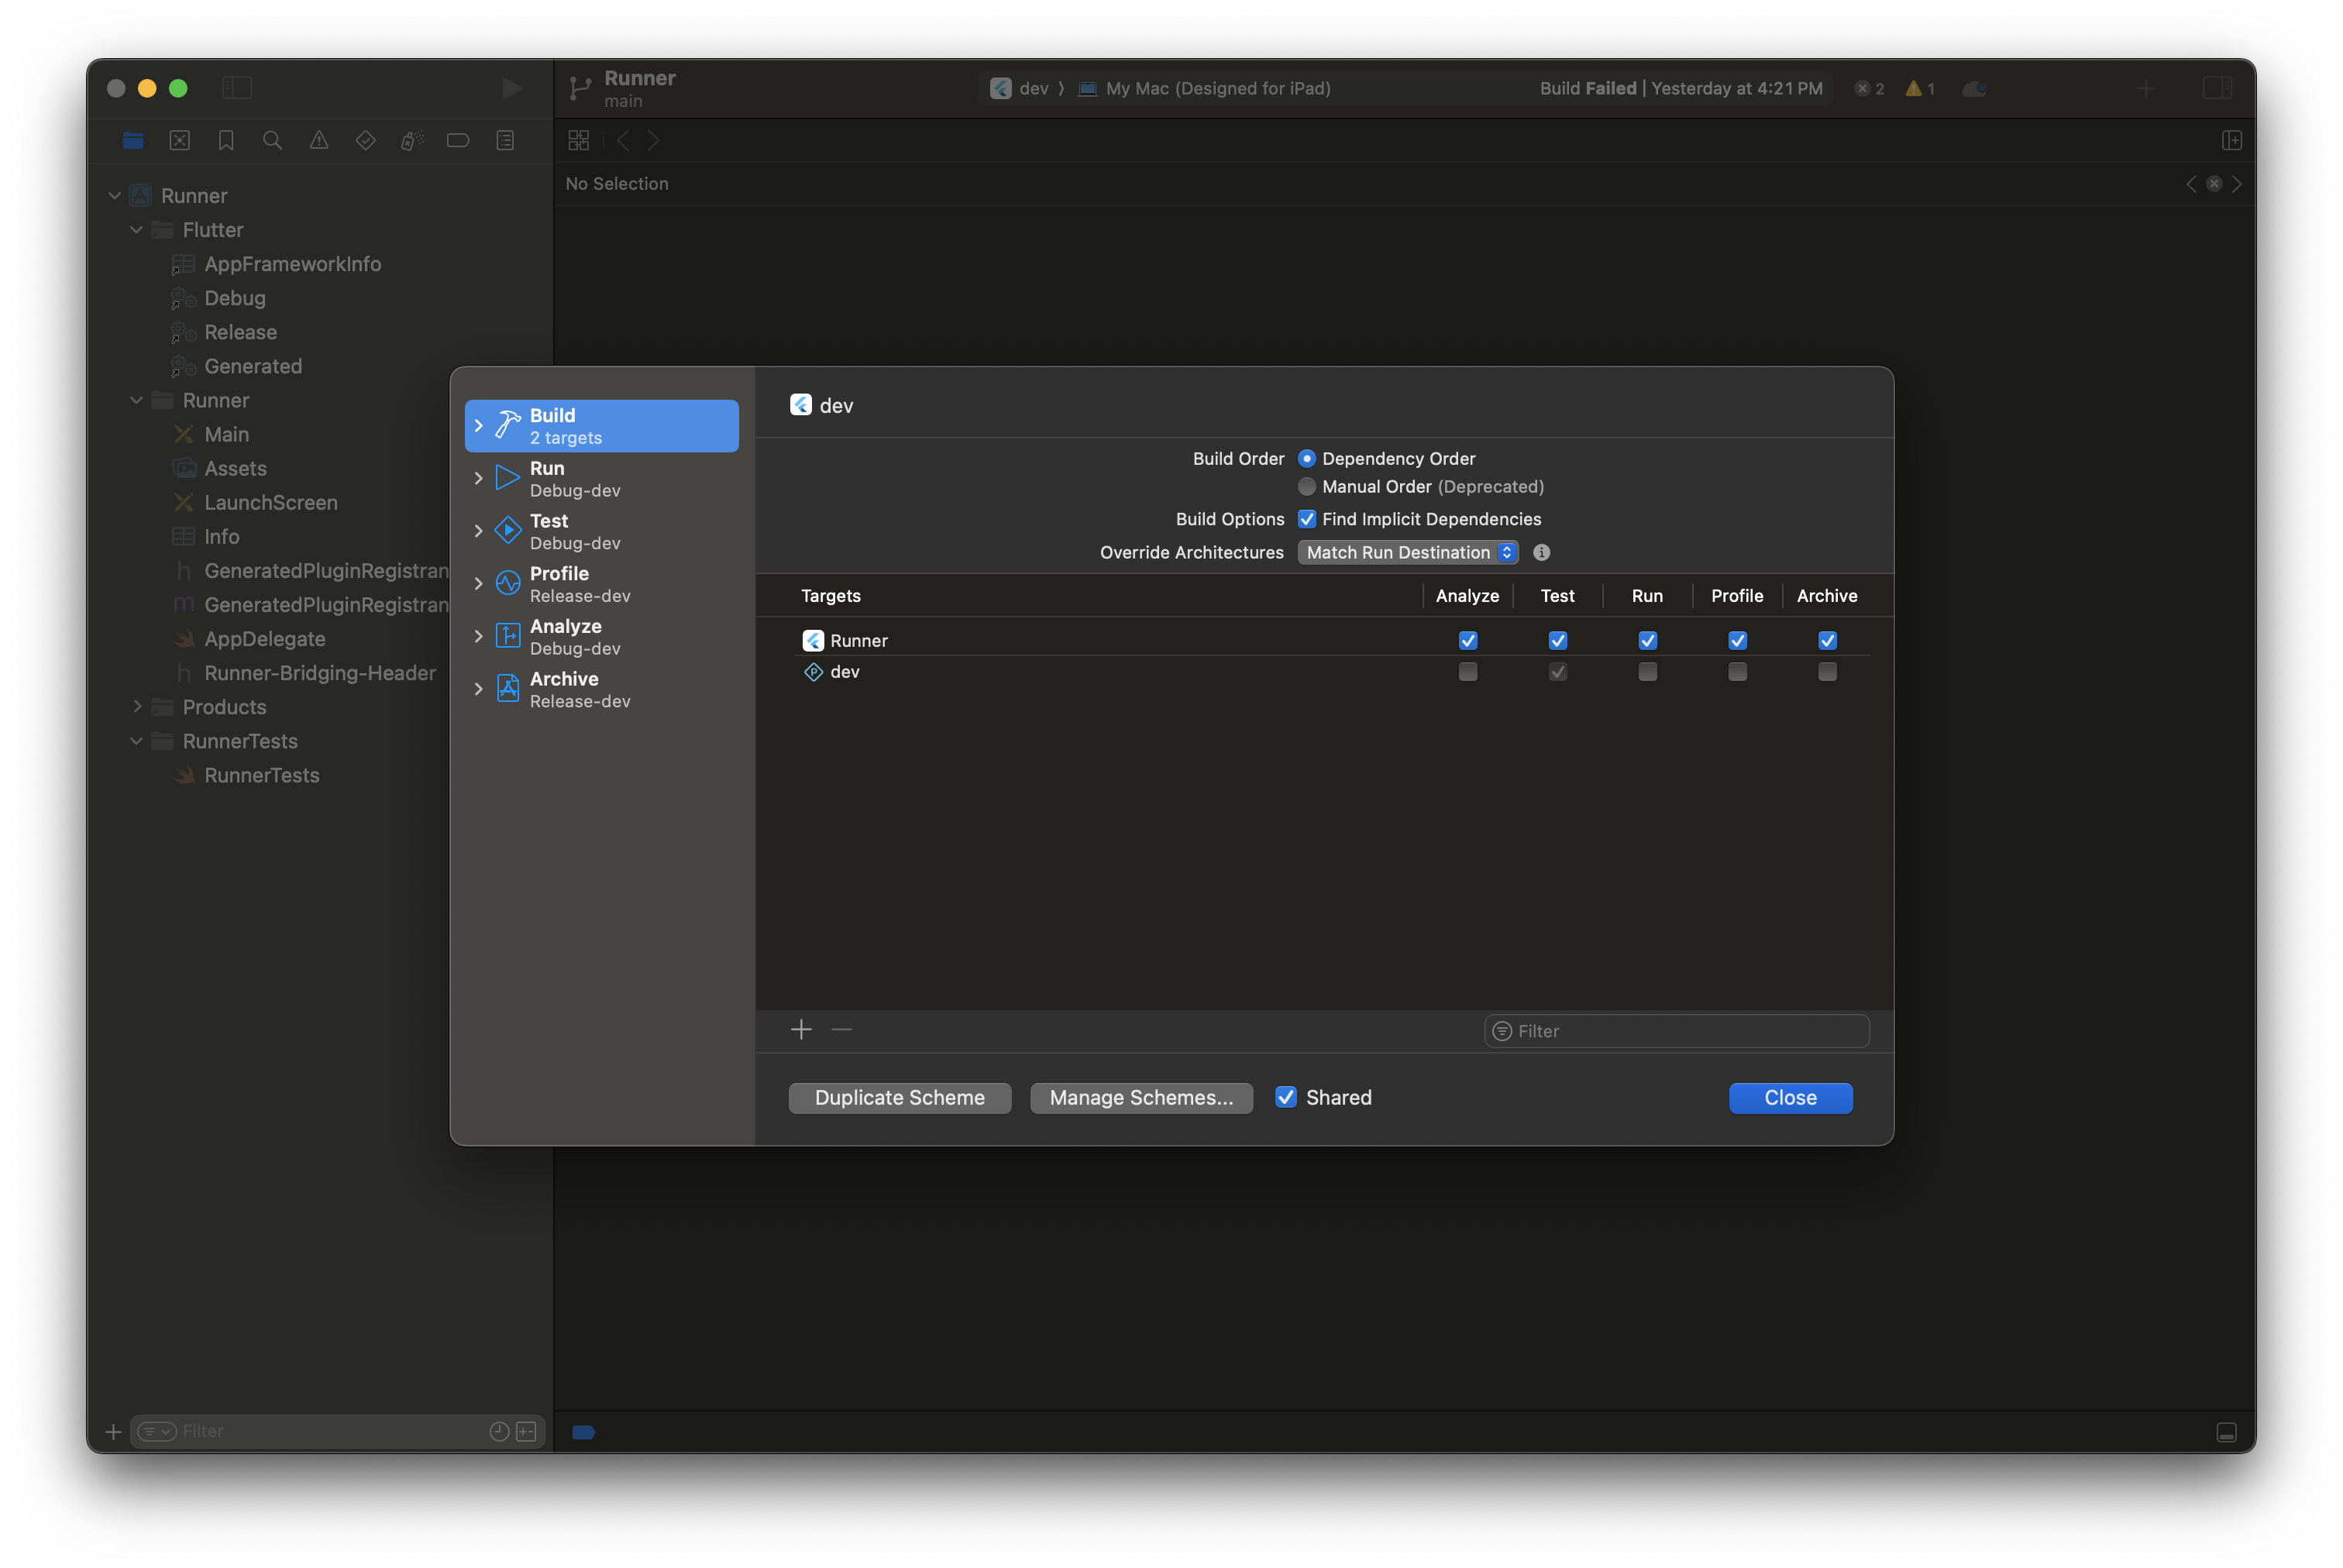Click the Manage Schemes button

pos(1141,1098)
